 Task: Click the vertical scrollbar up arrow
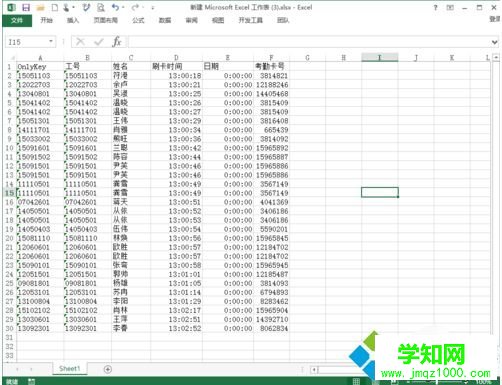coord(496,57)
